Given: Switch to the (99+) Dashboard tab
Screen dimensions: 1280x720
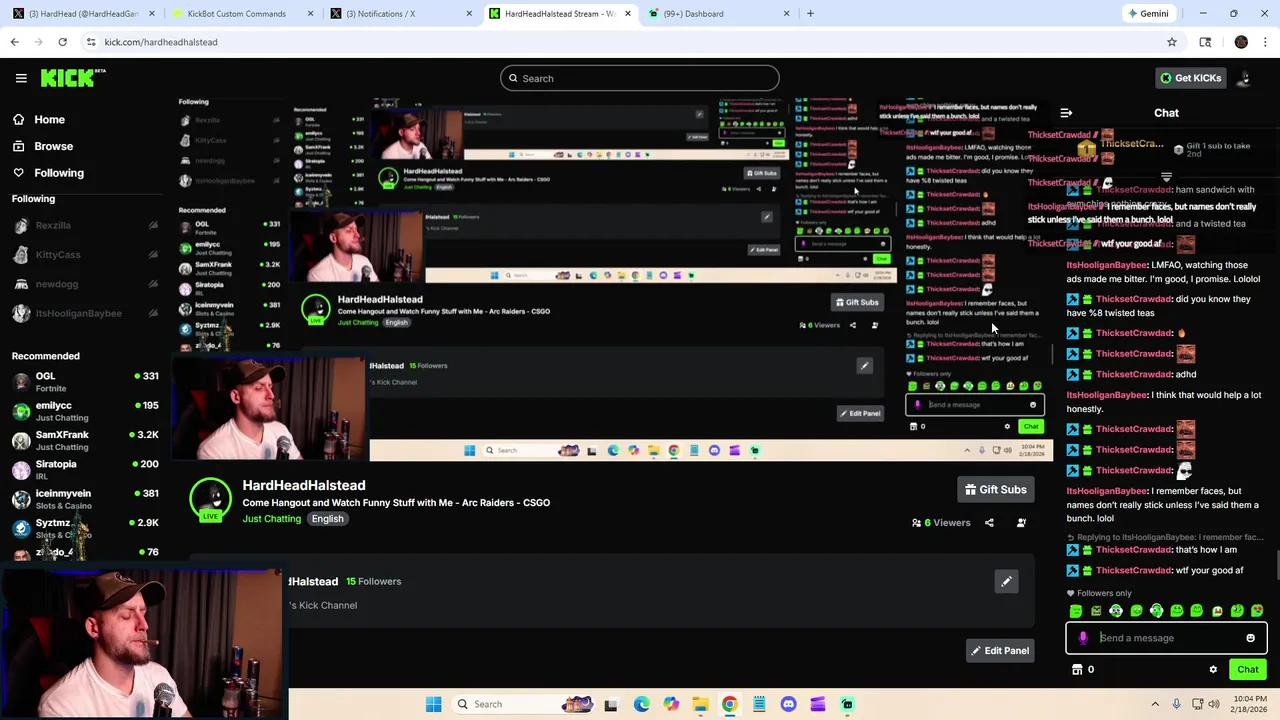Looking at the screenshot, I should 719,14.
